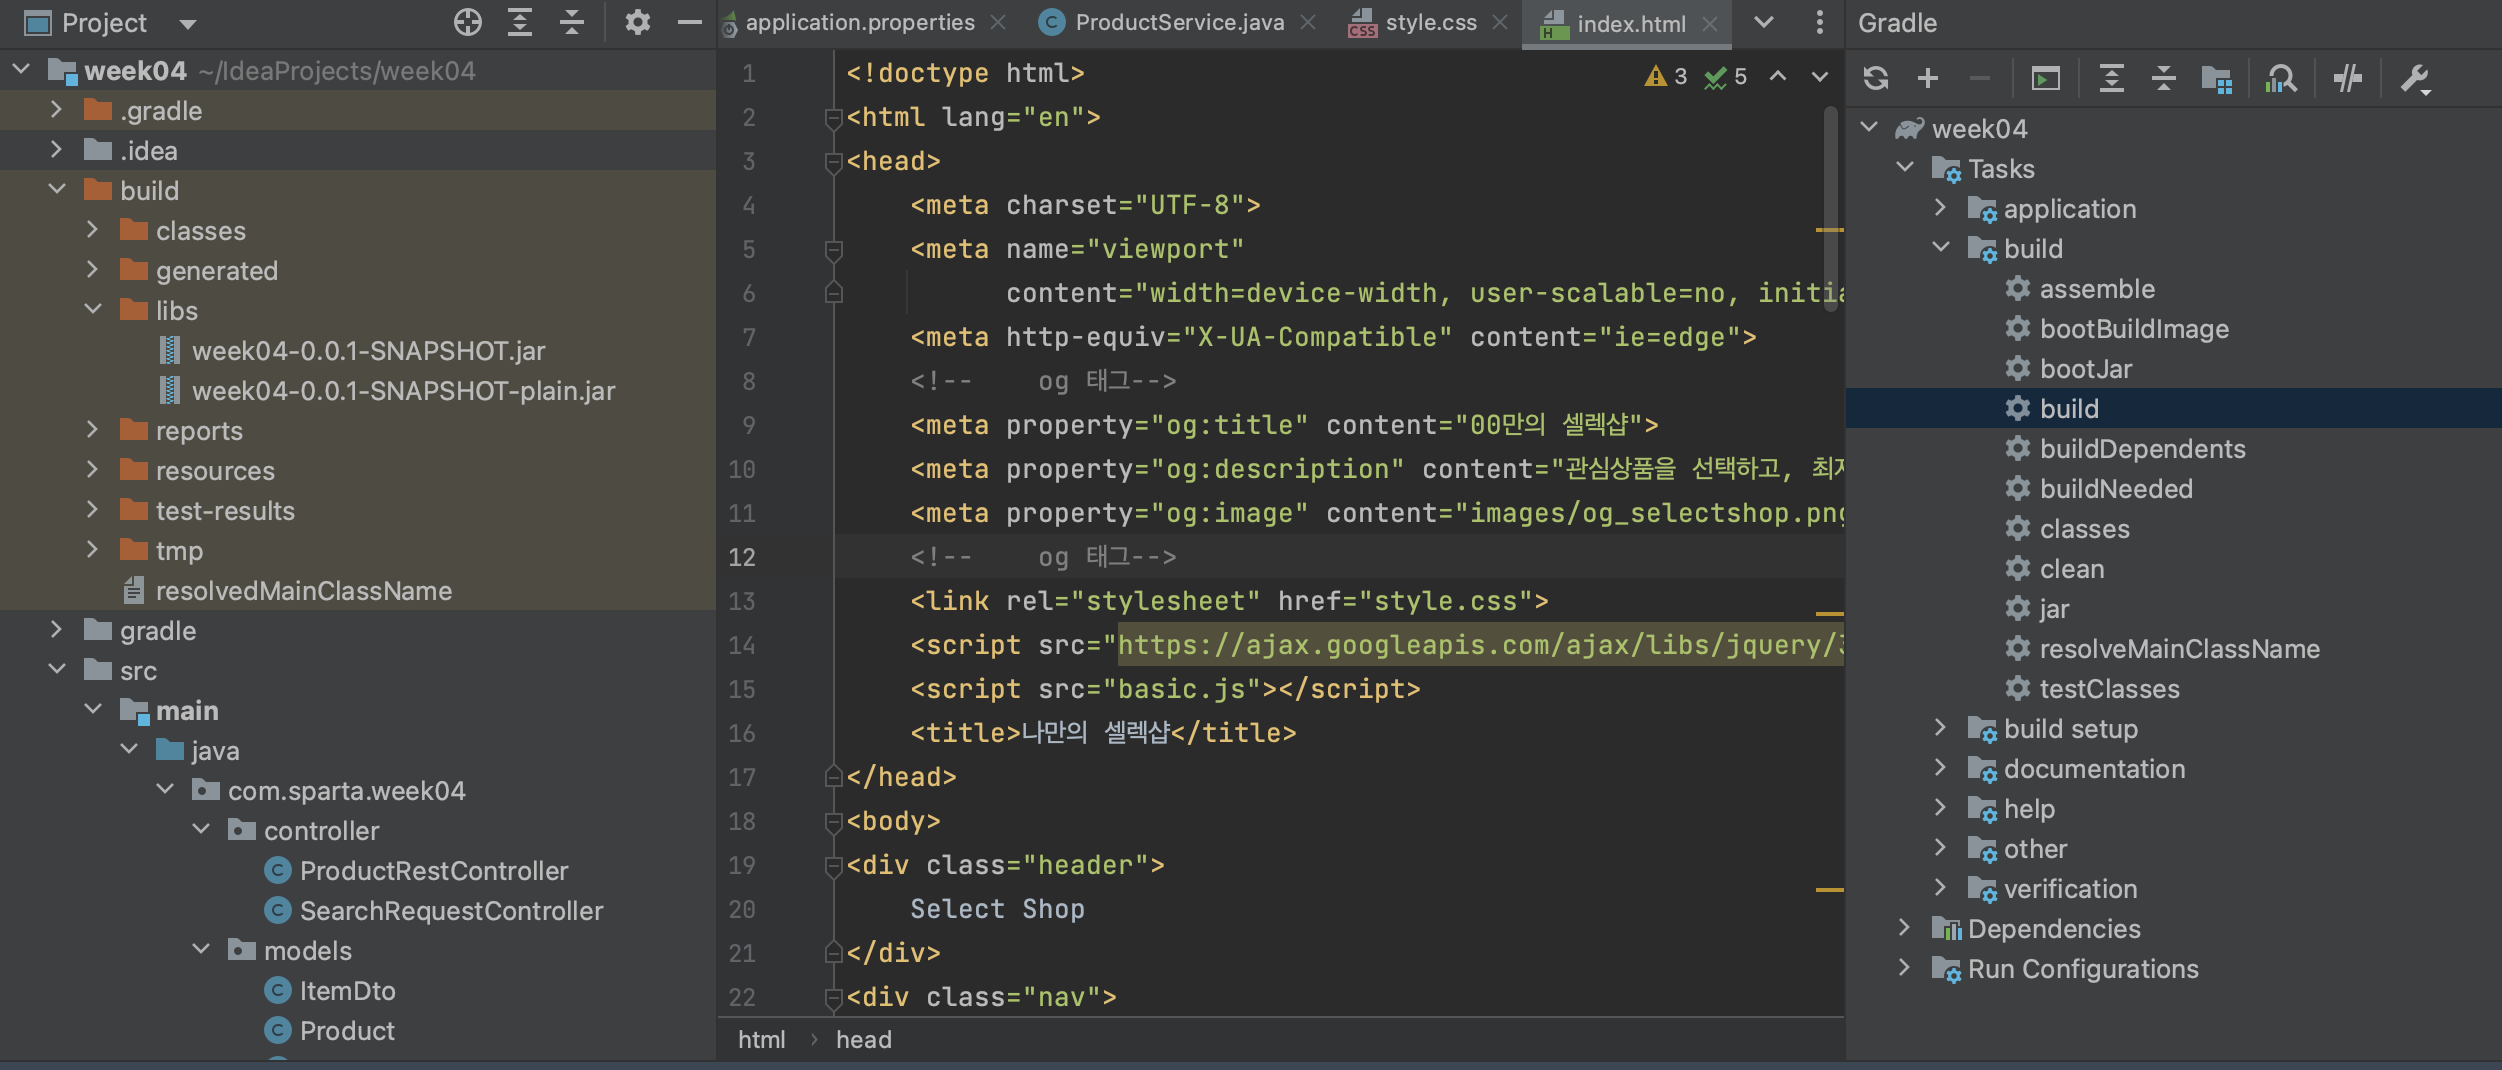The width and height of the screenshot is (2502, 1070).
Task: Collapse all nodes in Gradle panel
Action: pos(2164,78)
